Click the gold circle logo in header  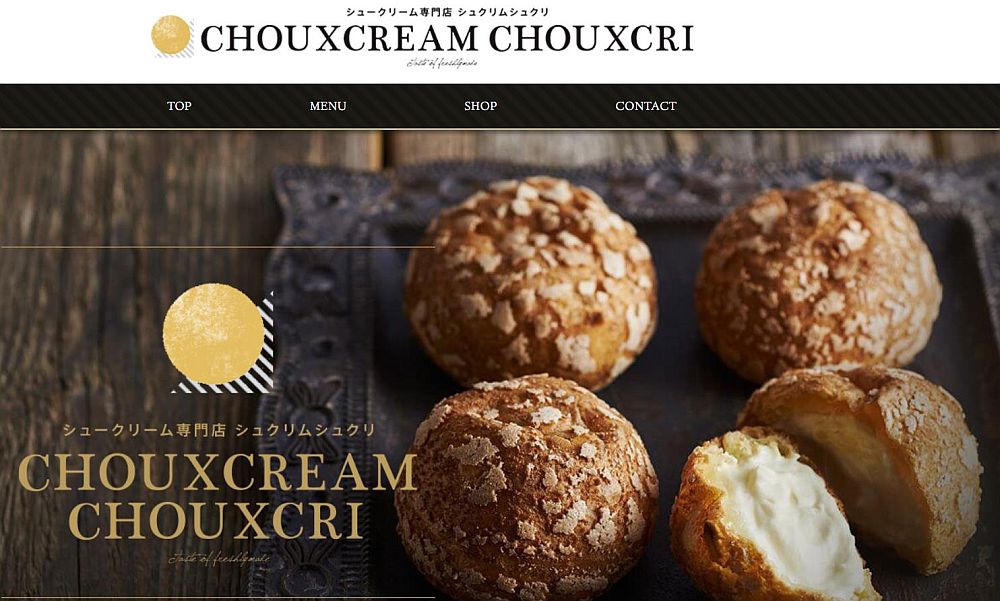pyautogui.click(x=171, y=35)
